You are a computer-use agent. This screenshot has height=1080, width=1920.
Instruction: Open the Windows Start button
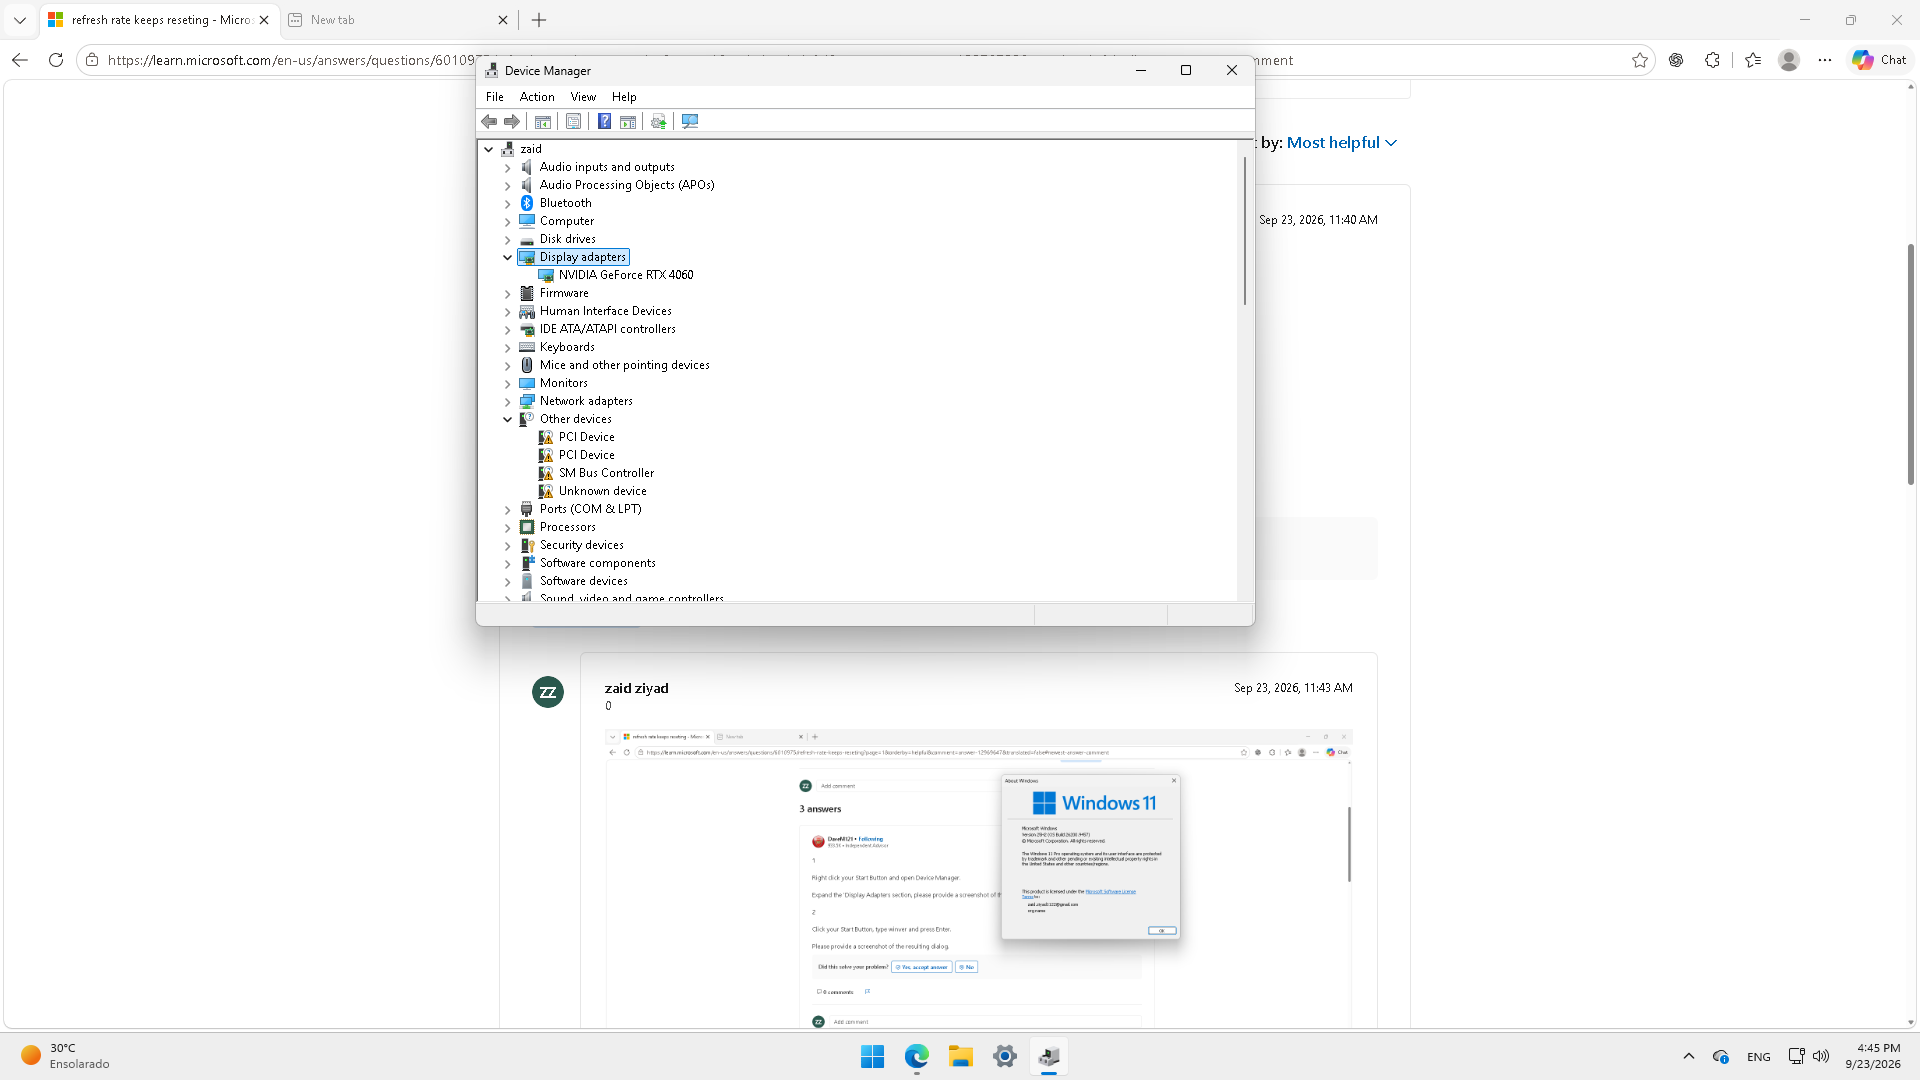872,1056
